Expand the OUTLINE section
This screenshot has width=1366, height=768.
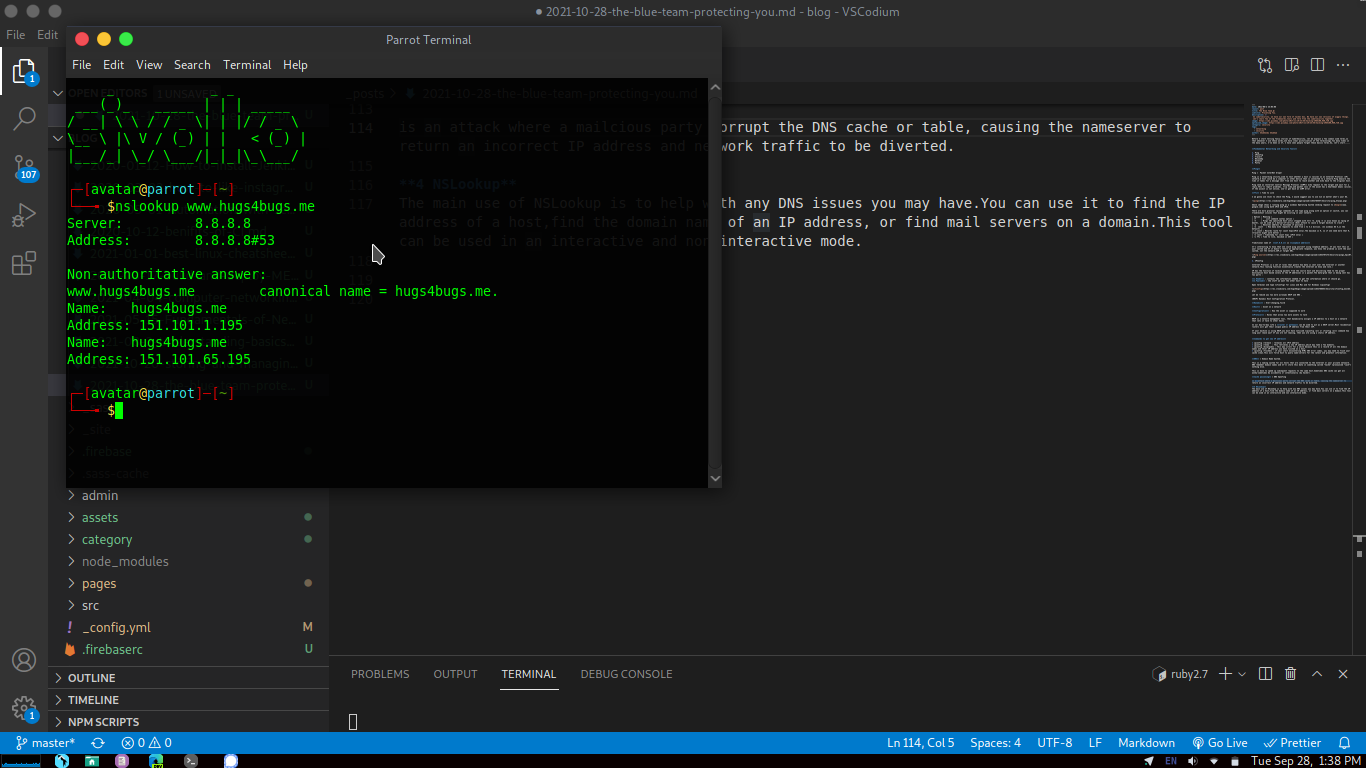[189, 678]
